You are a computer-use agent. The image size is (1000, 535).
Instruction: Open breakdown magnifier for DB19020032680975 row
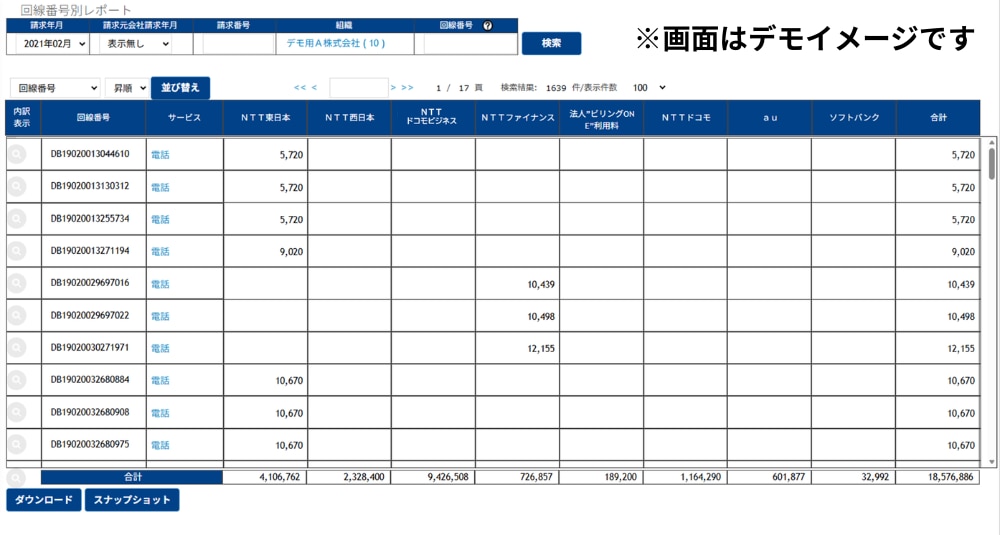pyautogui.click(x=17, y=444)
